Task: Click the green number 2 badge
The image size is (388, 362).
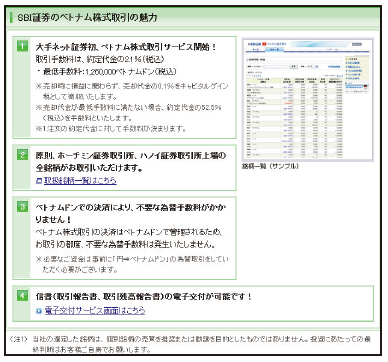Action: tap(22, 154)
